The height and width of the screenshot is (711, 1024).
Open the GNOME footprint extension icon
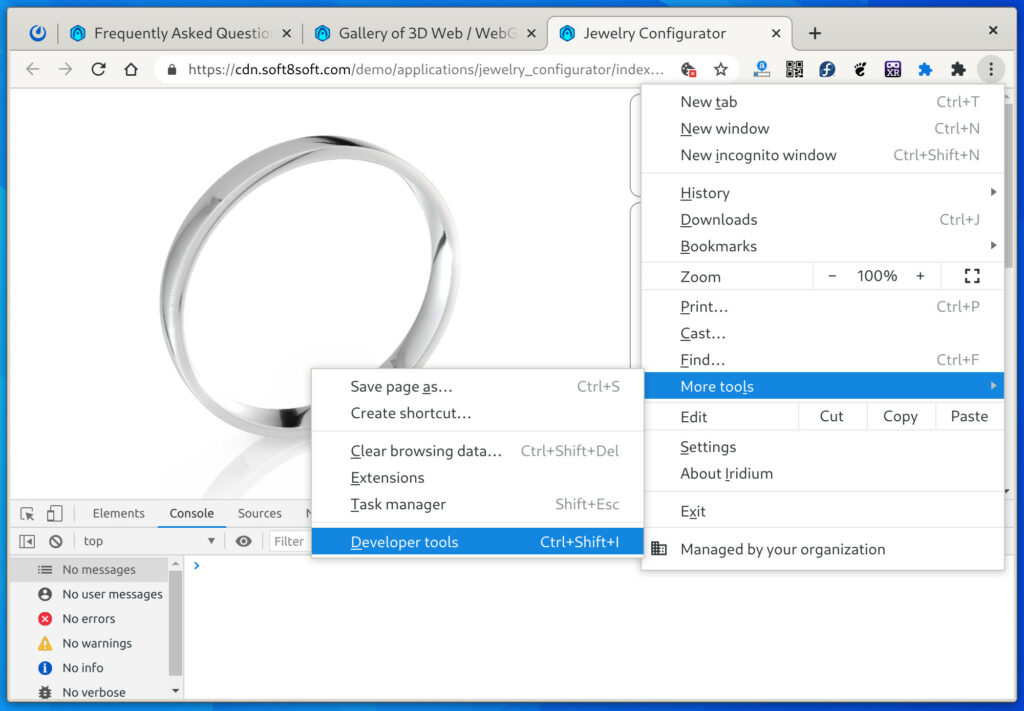tap(860, 69)
